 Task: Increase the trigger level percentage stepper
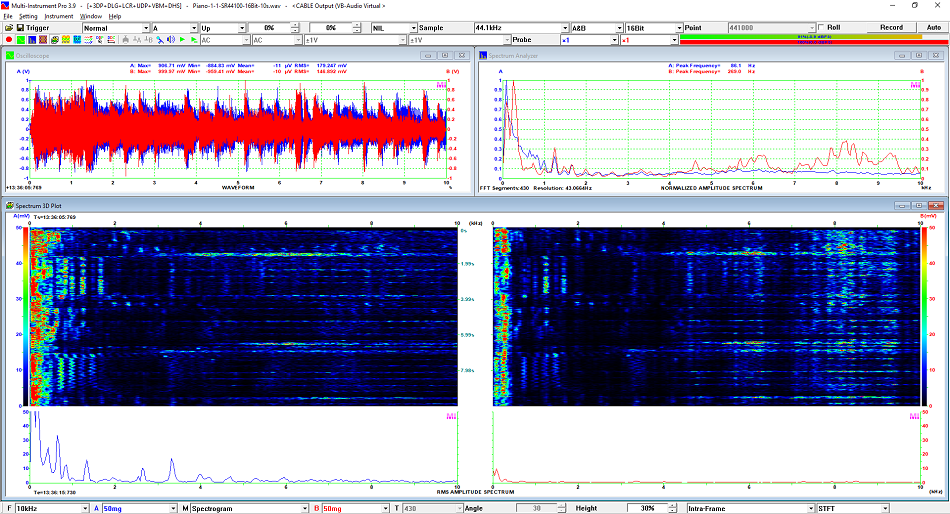[x=295, y=24]
